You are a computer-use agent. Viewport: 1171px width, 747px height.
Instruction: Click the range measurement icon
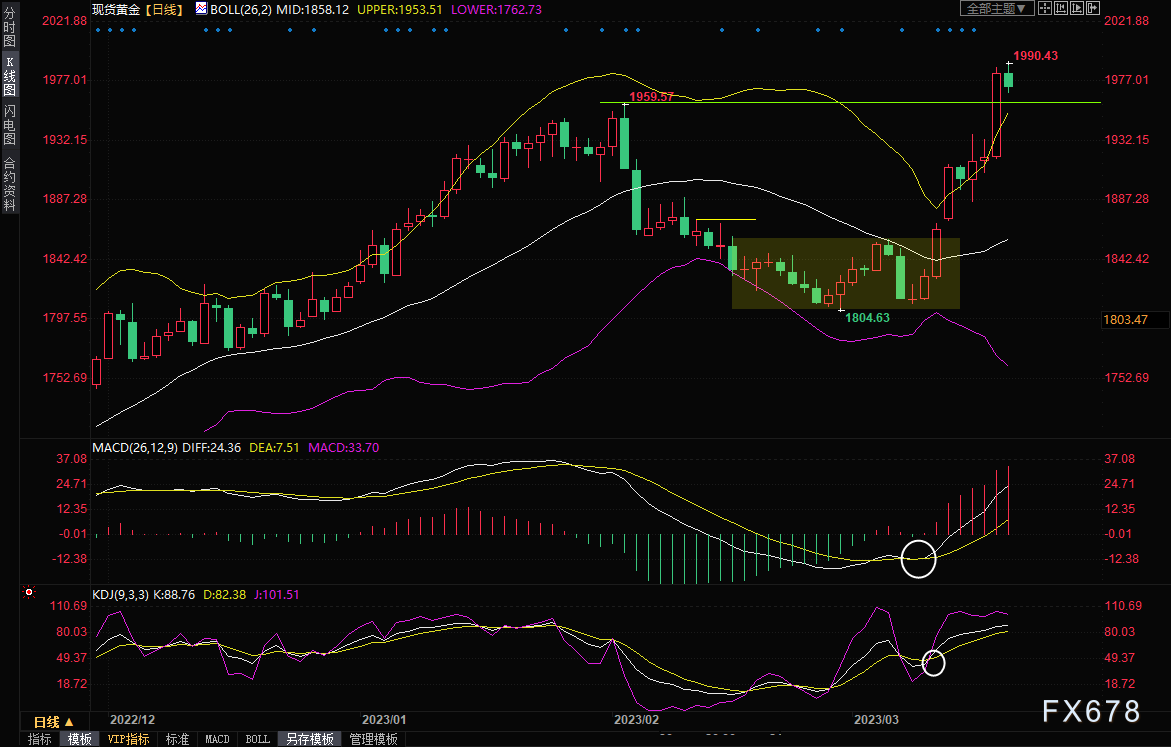[x=1060, y=8]
